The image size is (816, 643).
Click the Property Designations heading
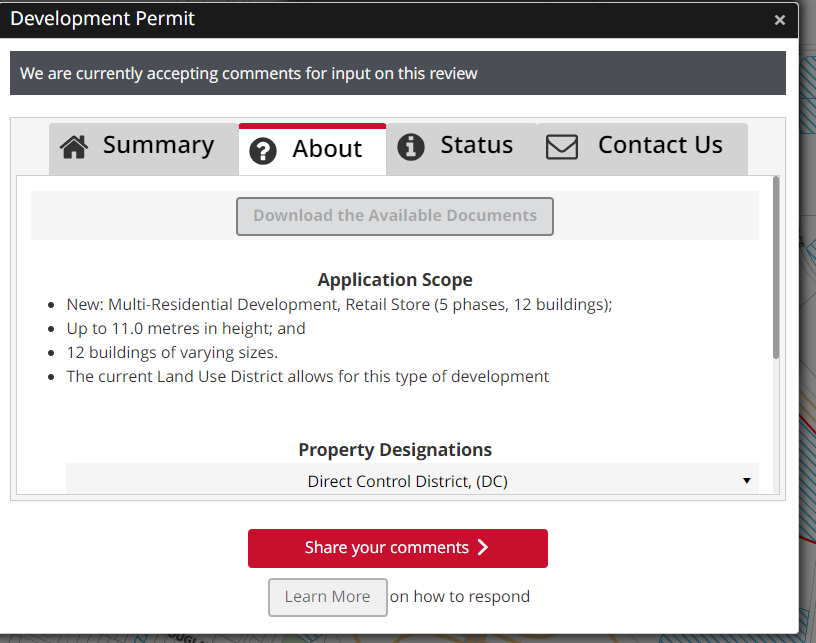[x=395, y=449]
